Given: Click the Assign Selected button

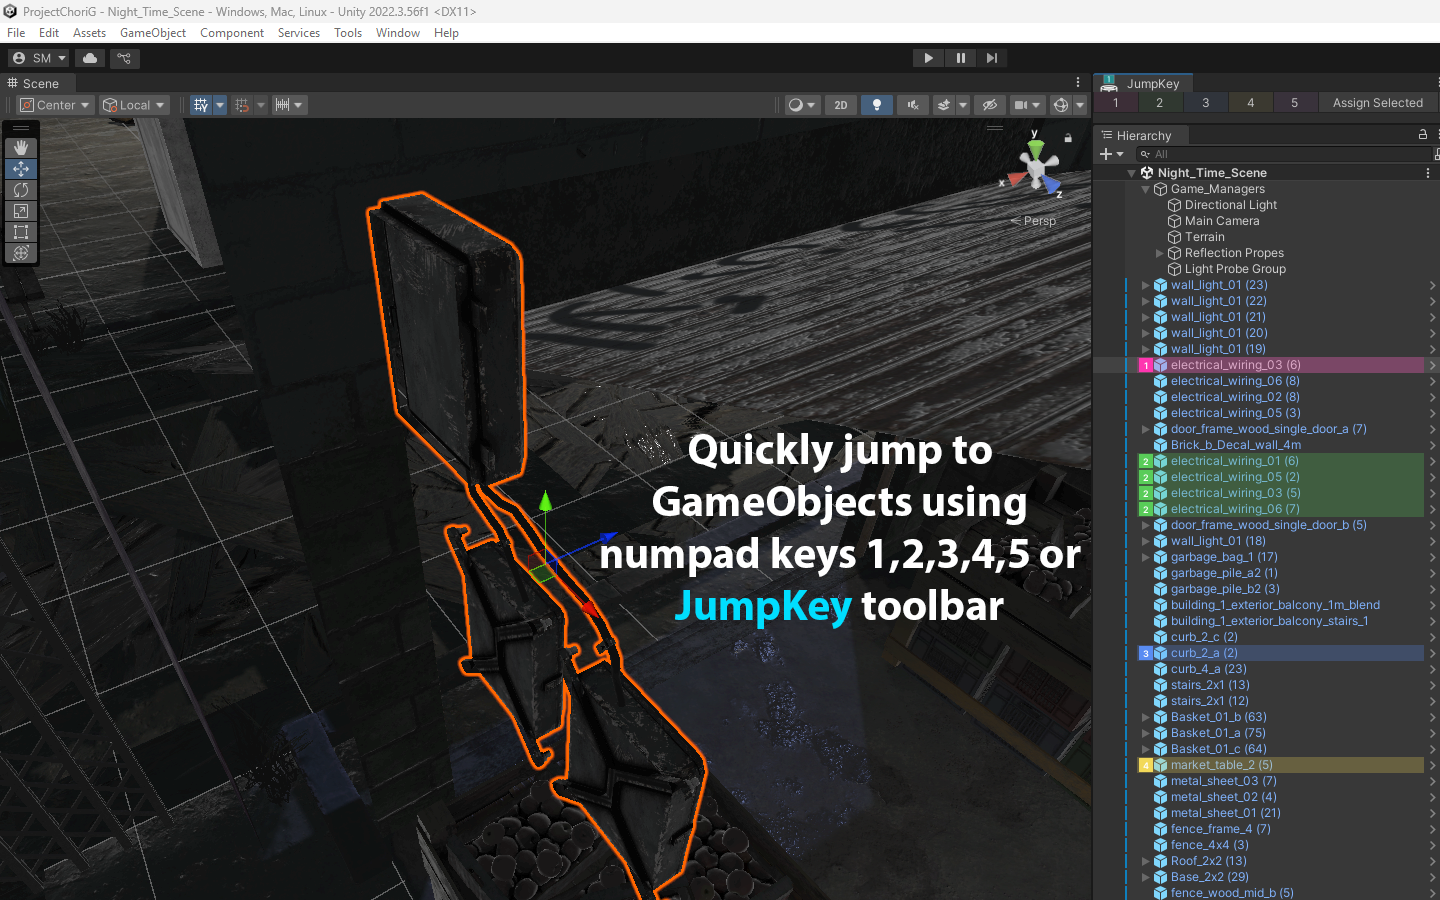Looking at the screenshot, I should (x=1378, y=103).
